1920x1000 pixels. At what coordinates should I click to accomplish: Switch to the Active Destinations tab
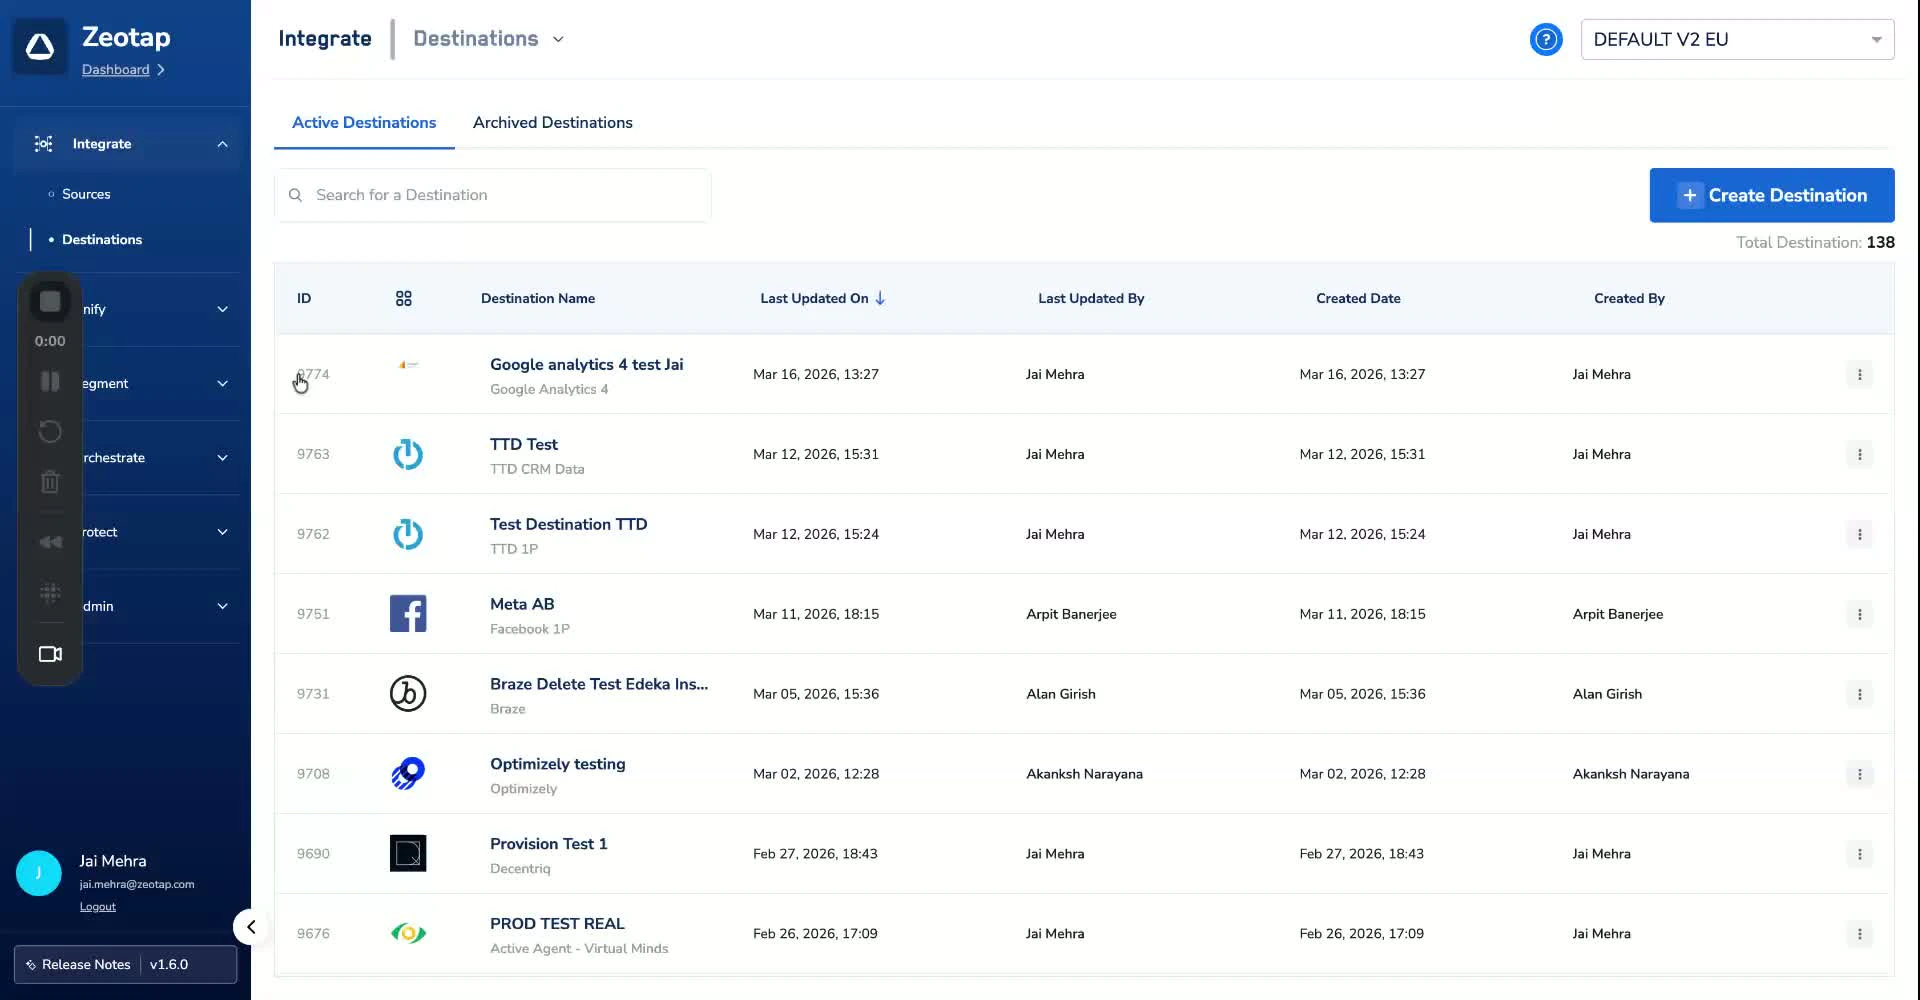pyautogui.click(x=364, y=122)
